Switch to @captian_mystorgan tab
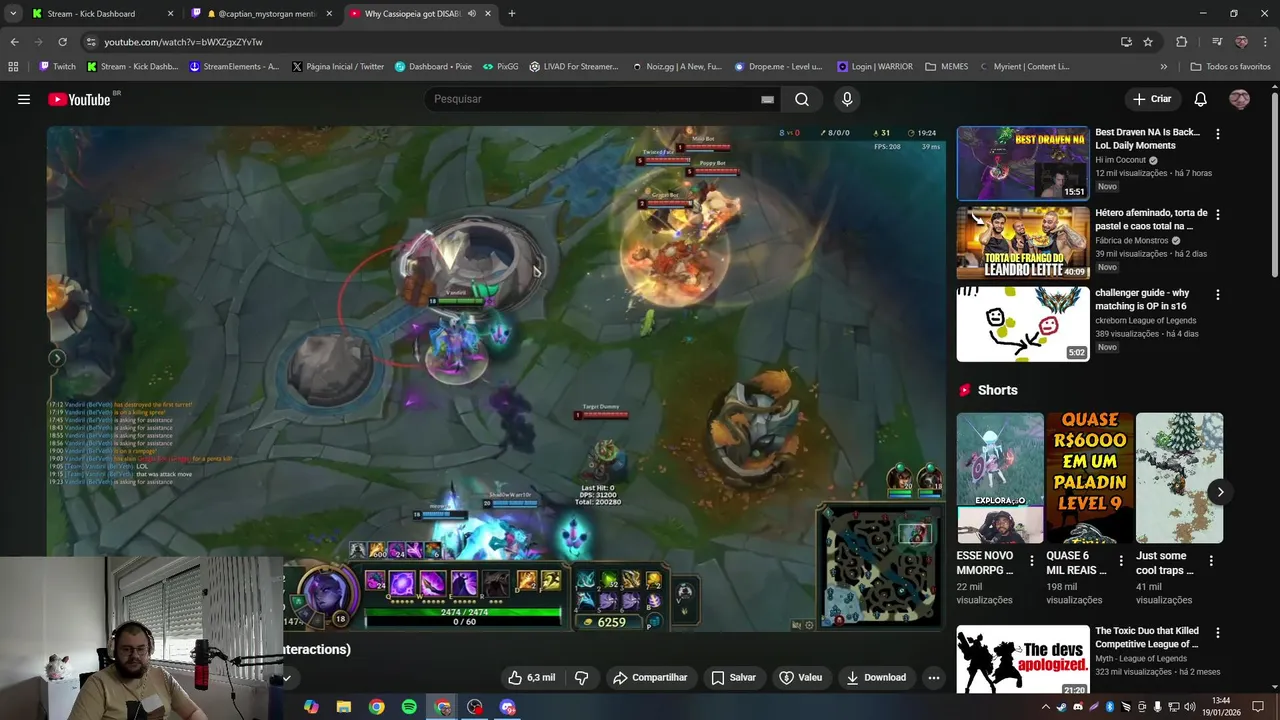 pyautogui.click(x=263, y=14)
